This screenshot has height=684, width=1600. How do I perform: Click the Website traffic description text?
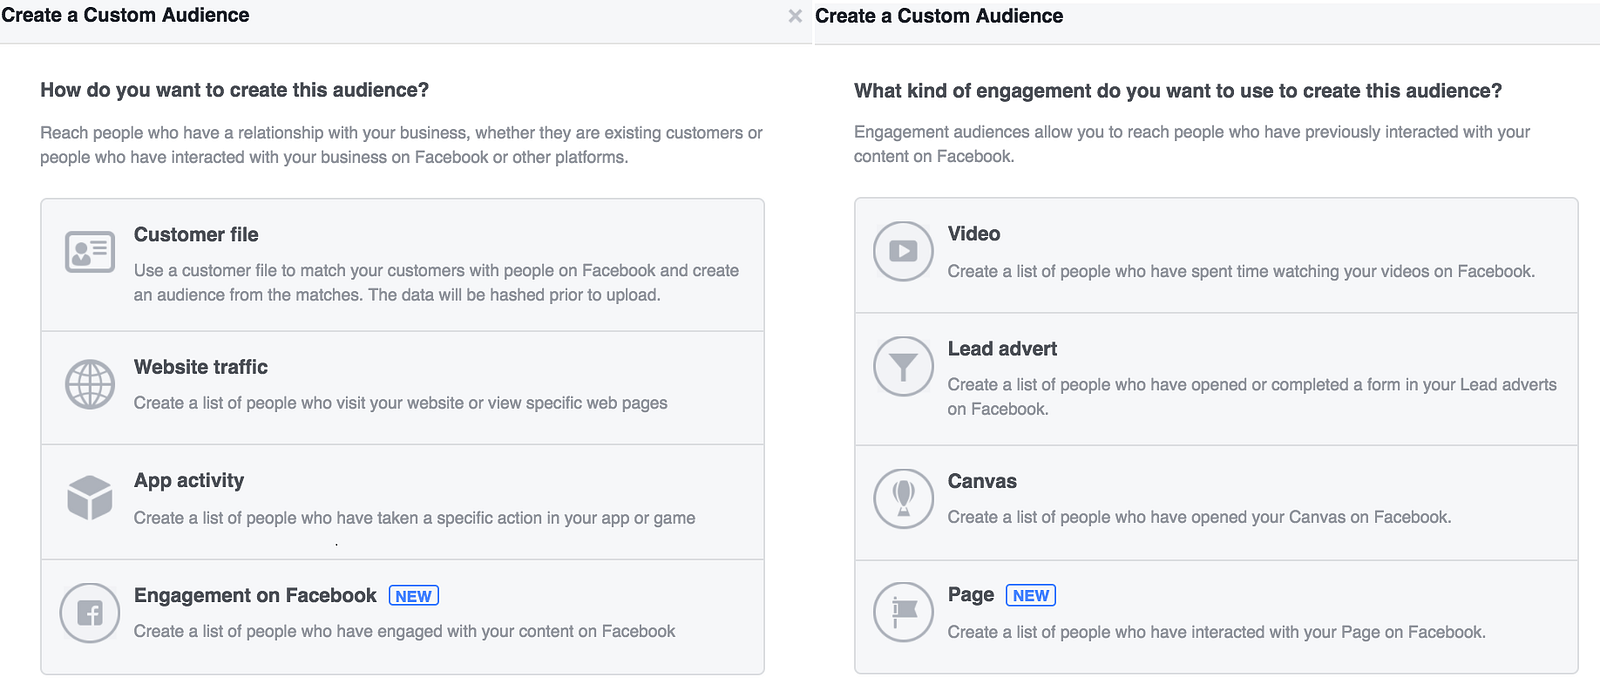(x=400, y=403)
